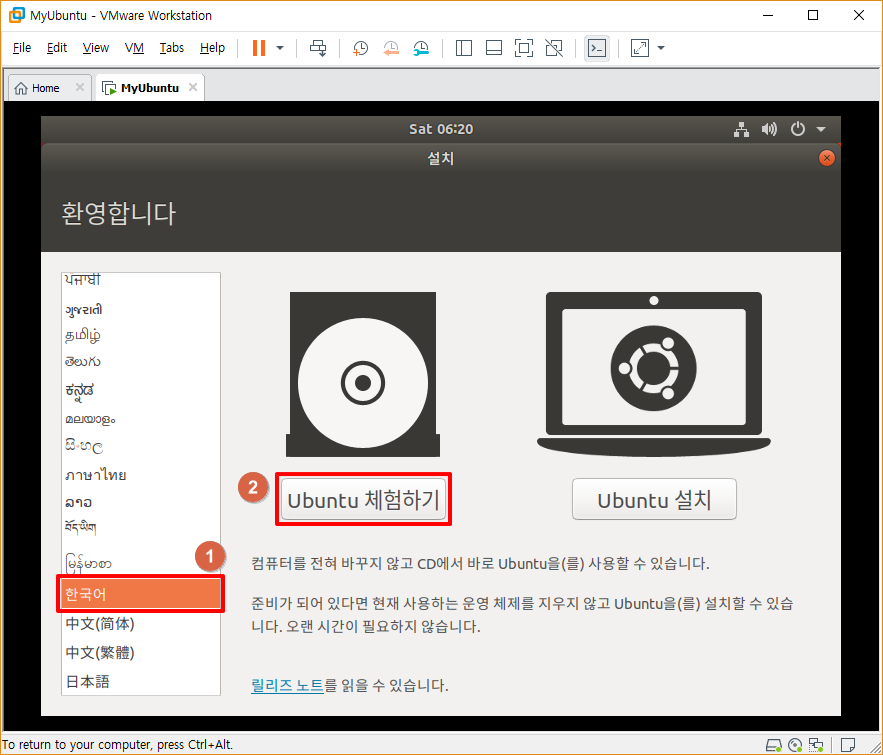The width and height of the screenshot is (883, 755).
Task: Click the Unity mode toolbar icon
Action: (554, 48)
